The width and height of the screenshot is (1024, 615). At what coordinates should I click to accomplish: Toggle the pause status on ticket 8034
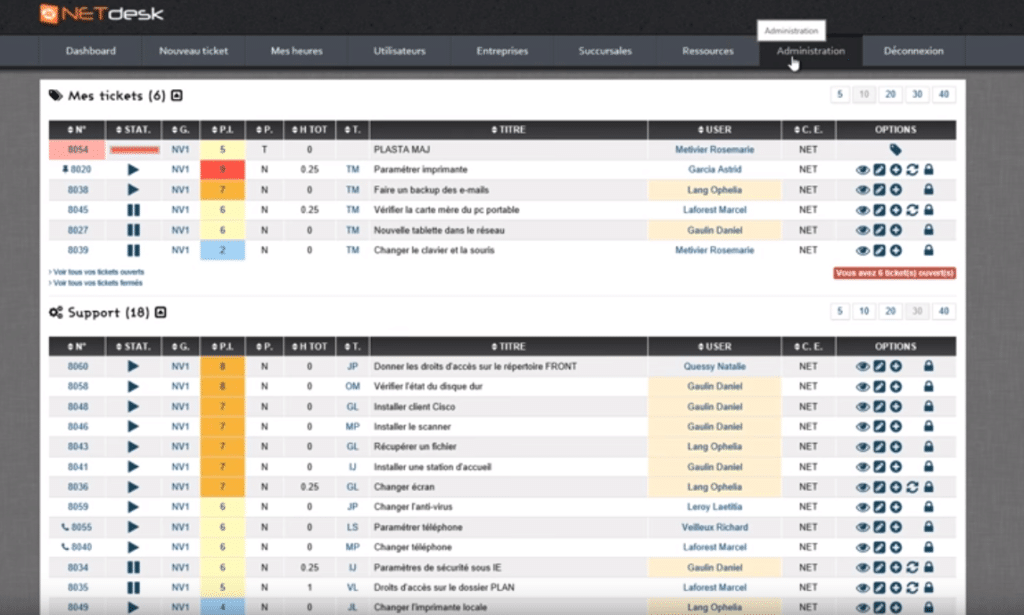coord(134,567)
